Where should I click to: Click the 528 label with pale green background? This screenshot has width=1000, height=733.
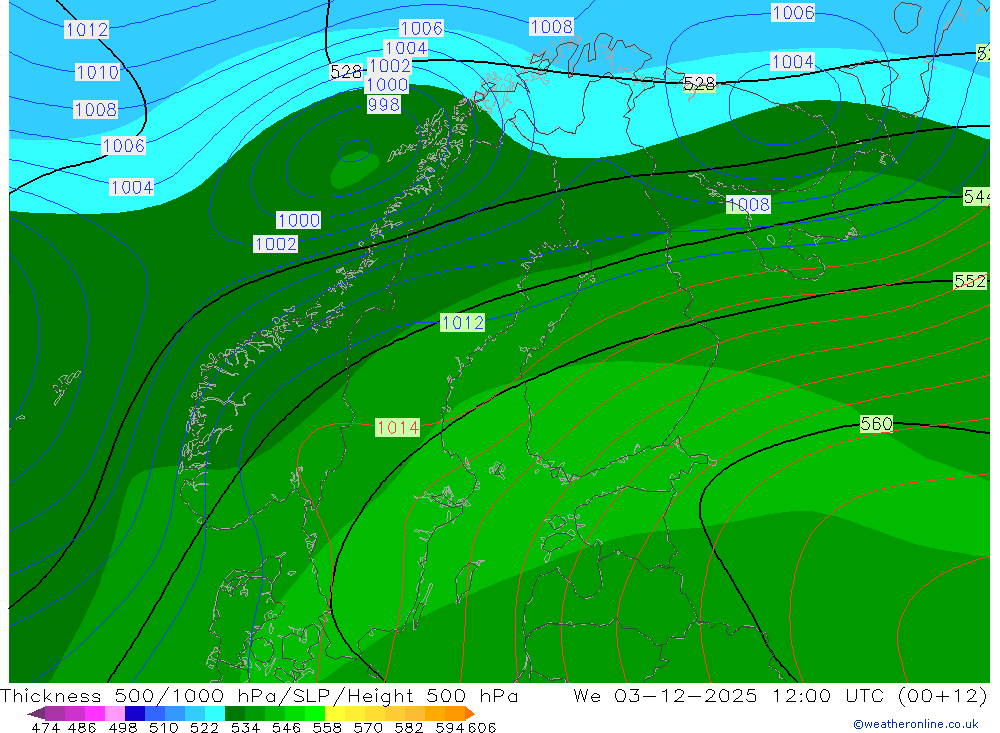click(699, 84)
